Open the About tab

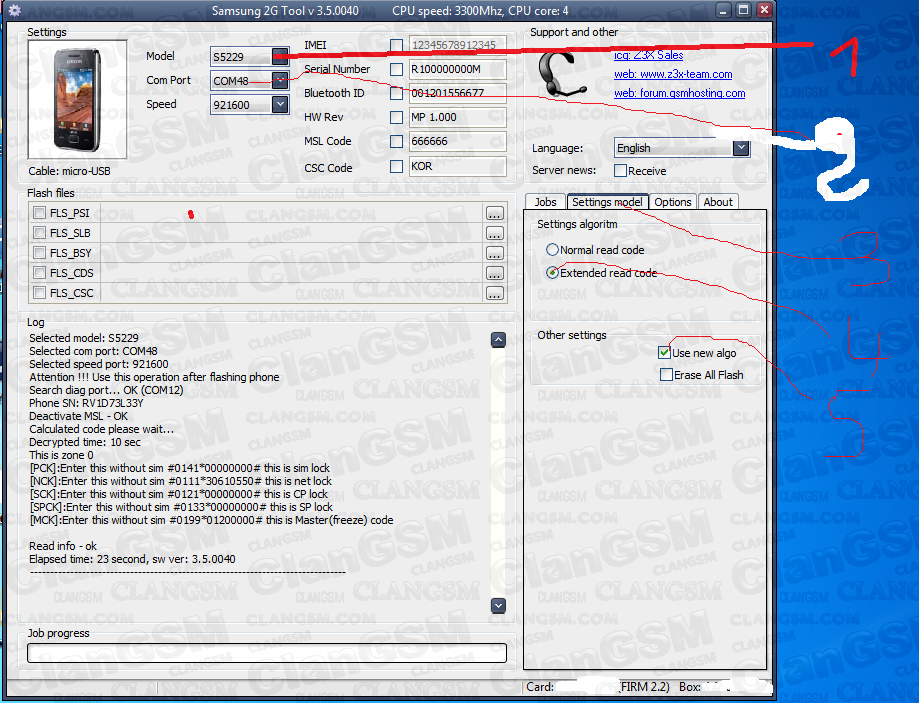click(718, 202)
